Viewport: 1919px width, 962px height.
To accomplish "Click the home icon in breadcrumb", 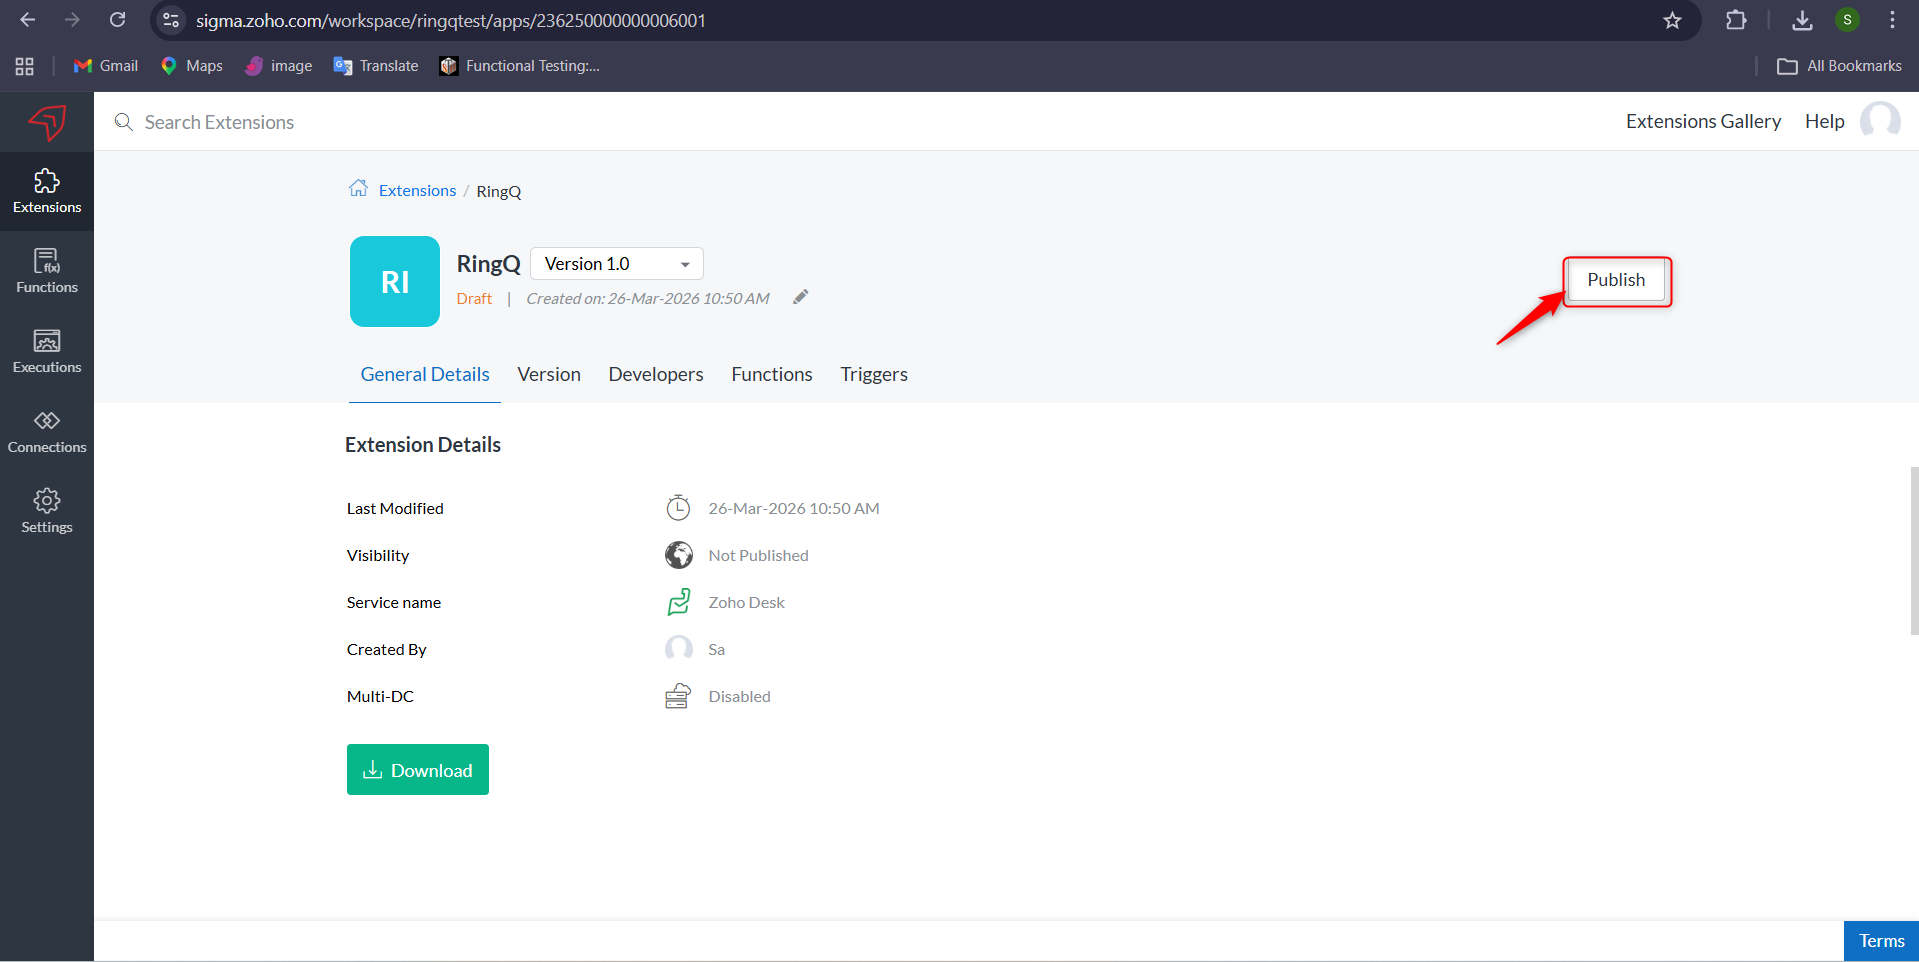I will [358, 188].
